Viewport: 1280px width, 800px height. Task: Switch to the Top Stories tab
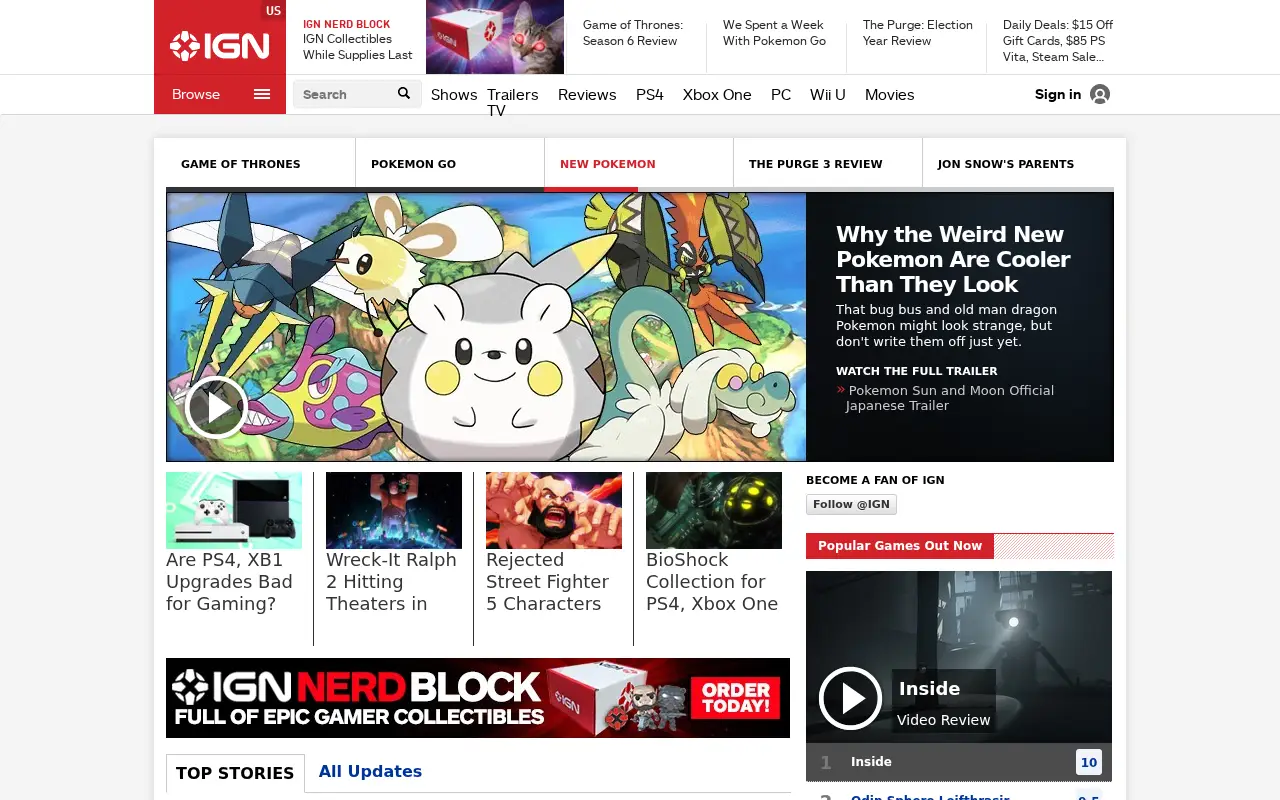coord(235,773)
